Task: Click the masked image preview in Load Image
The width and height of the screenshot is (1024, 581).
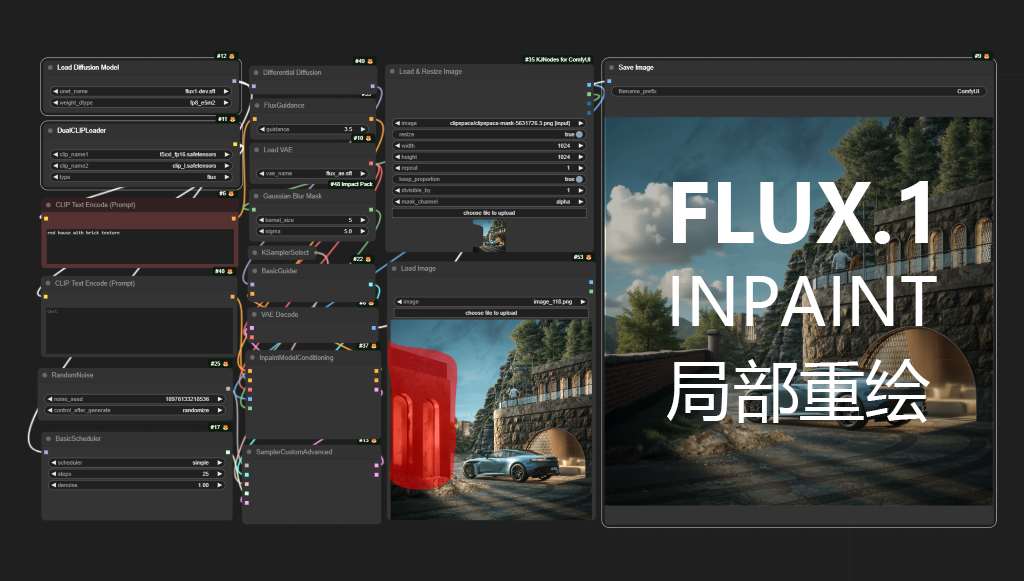Action: click(x=491, y=420)
